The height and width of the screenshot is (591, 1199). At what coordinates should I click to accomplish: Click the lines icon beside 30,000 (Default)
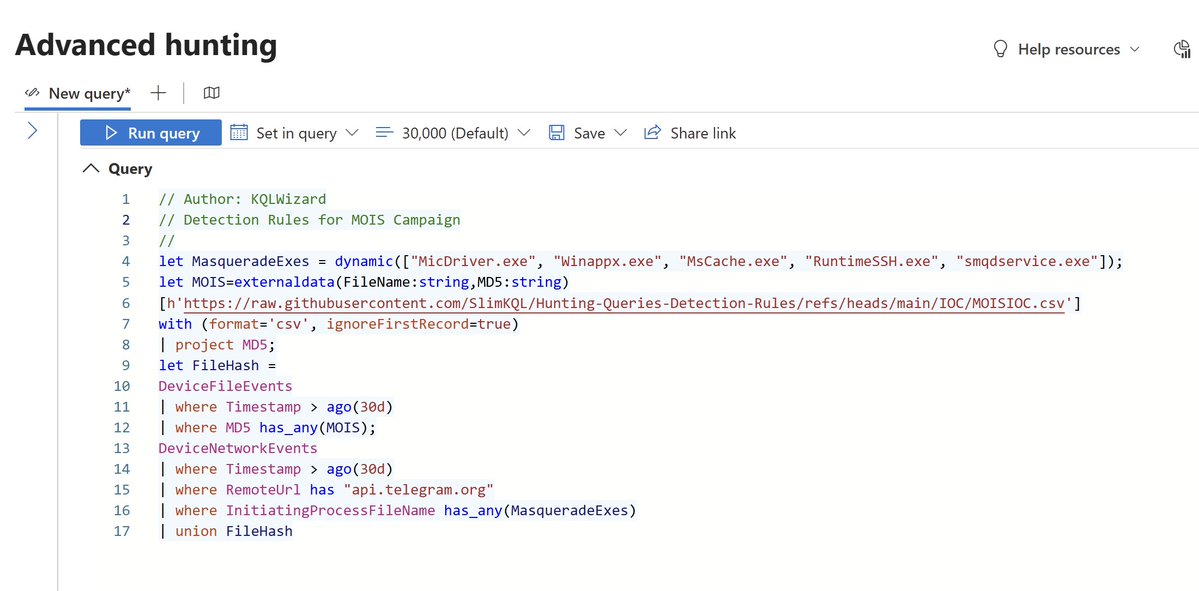click(x=384, y=132)
